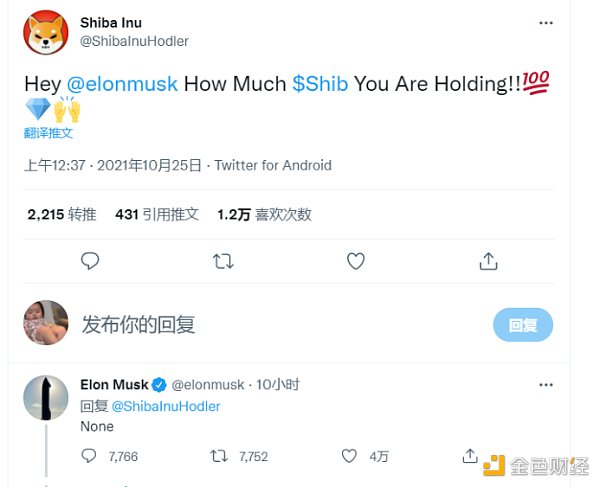The width and height of the screenshot is (600, 487).
Task: Share Elon Musk's reply
Action: click(x=470, y=456)
